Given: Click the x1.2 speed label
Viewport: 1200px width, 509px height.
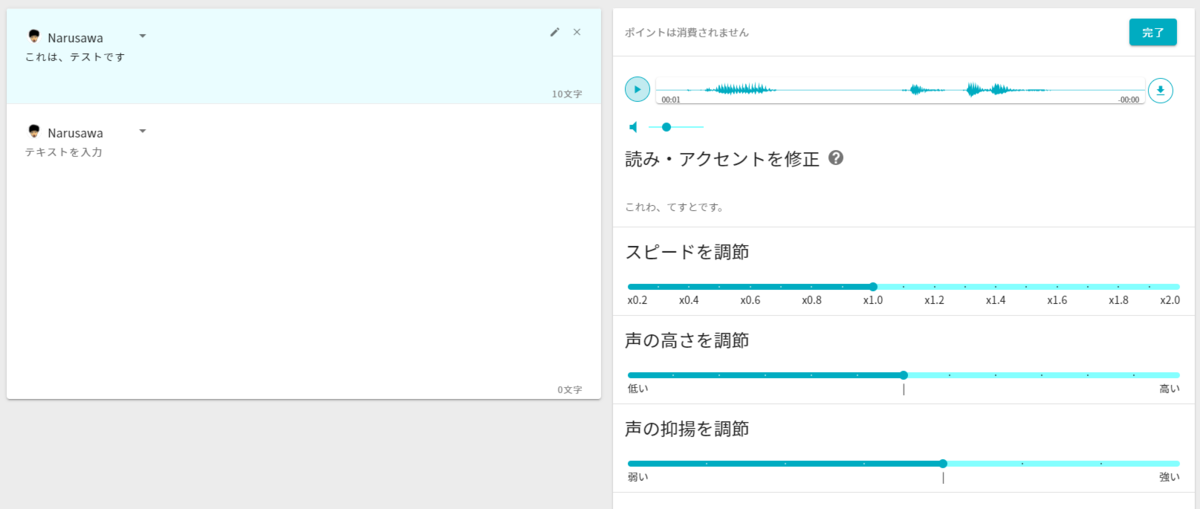Looking at the screenshot, I should point(934,300).
